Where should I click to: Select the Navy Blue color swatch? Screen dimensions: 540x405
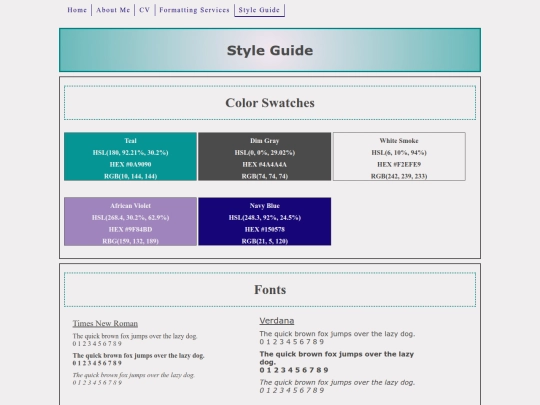point(264,221)
